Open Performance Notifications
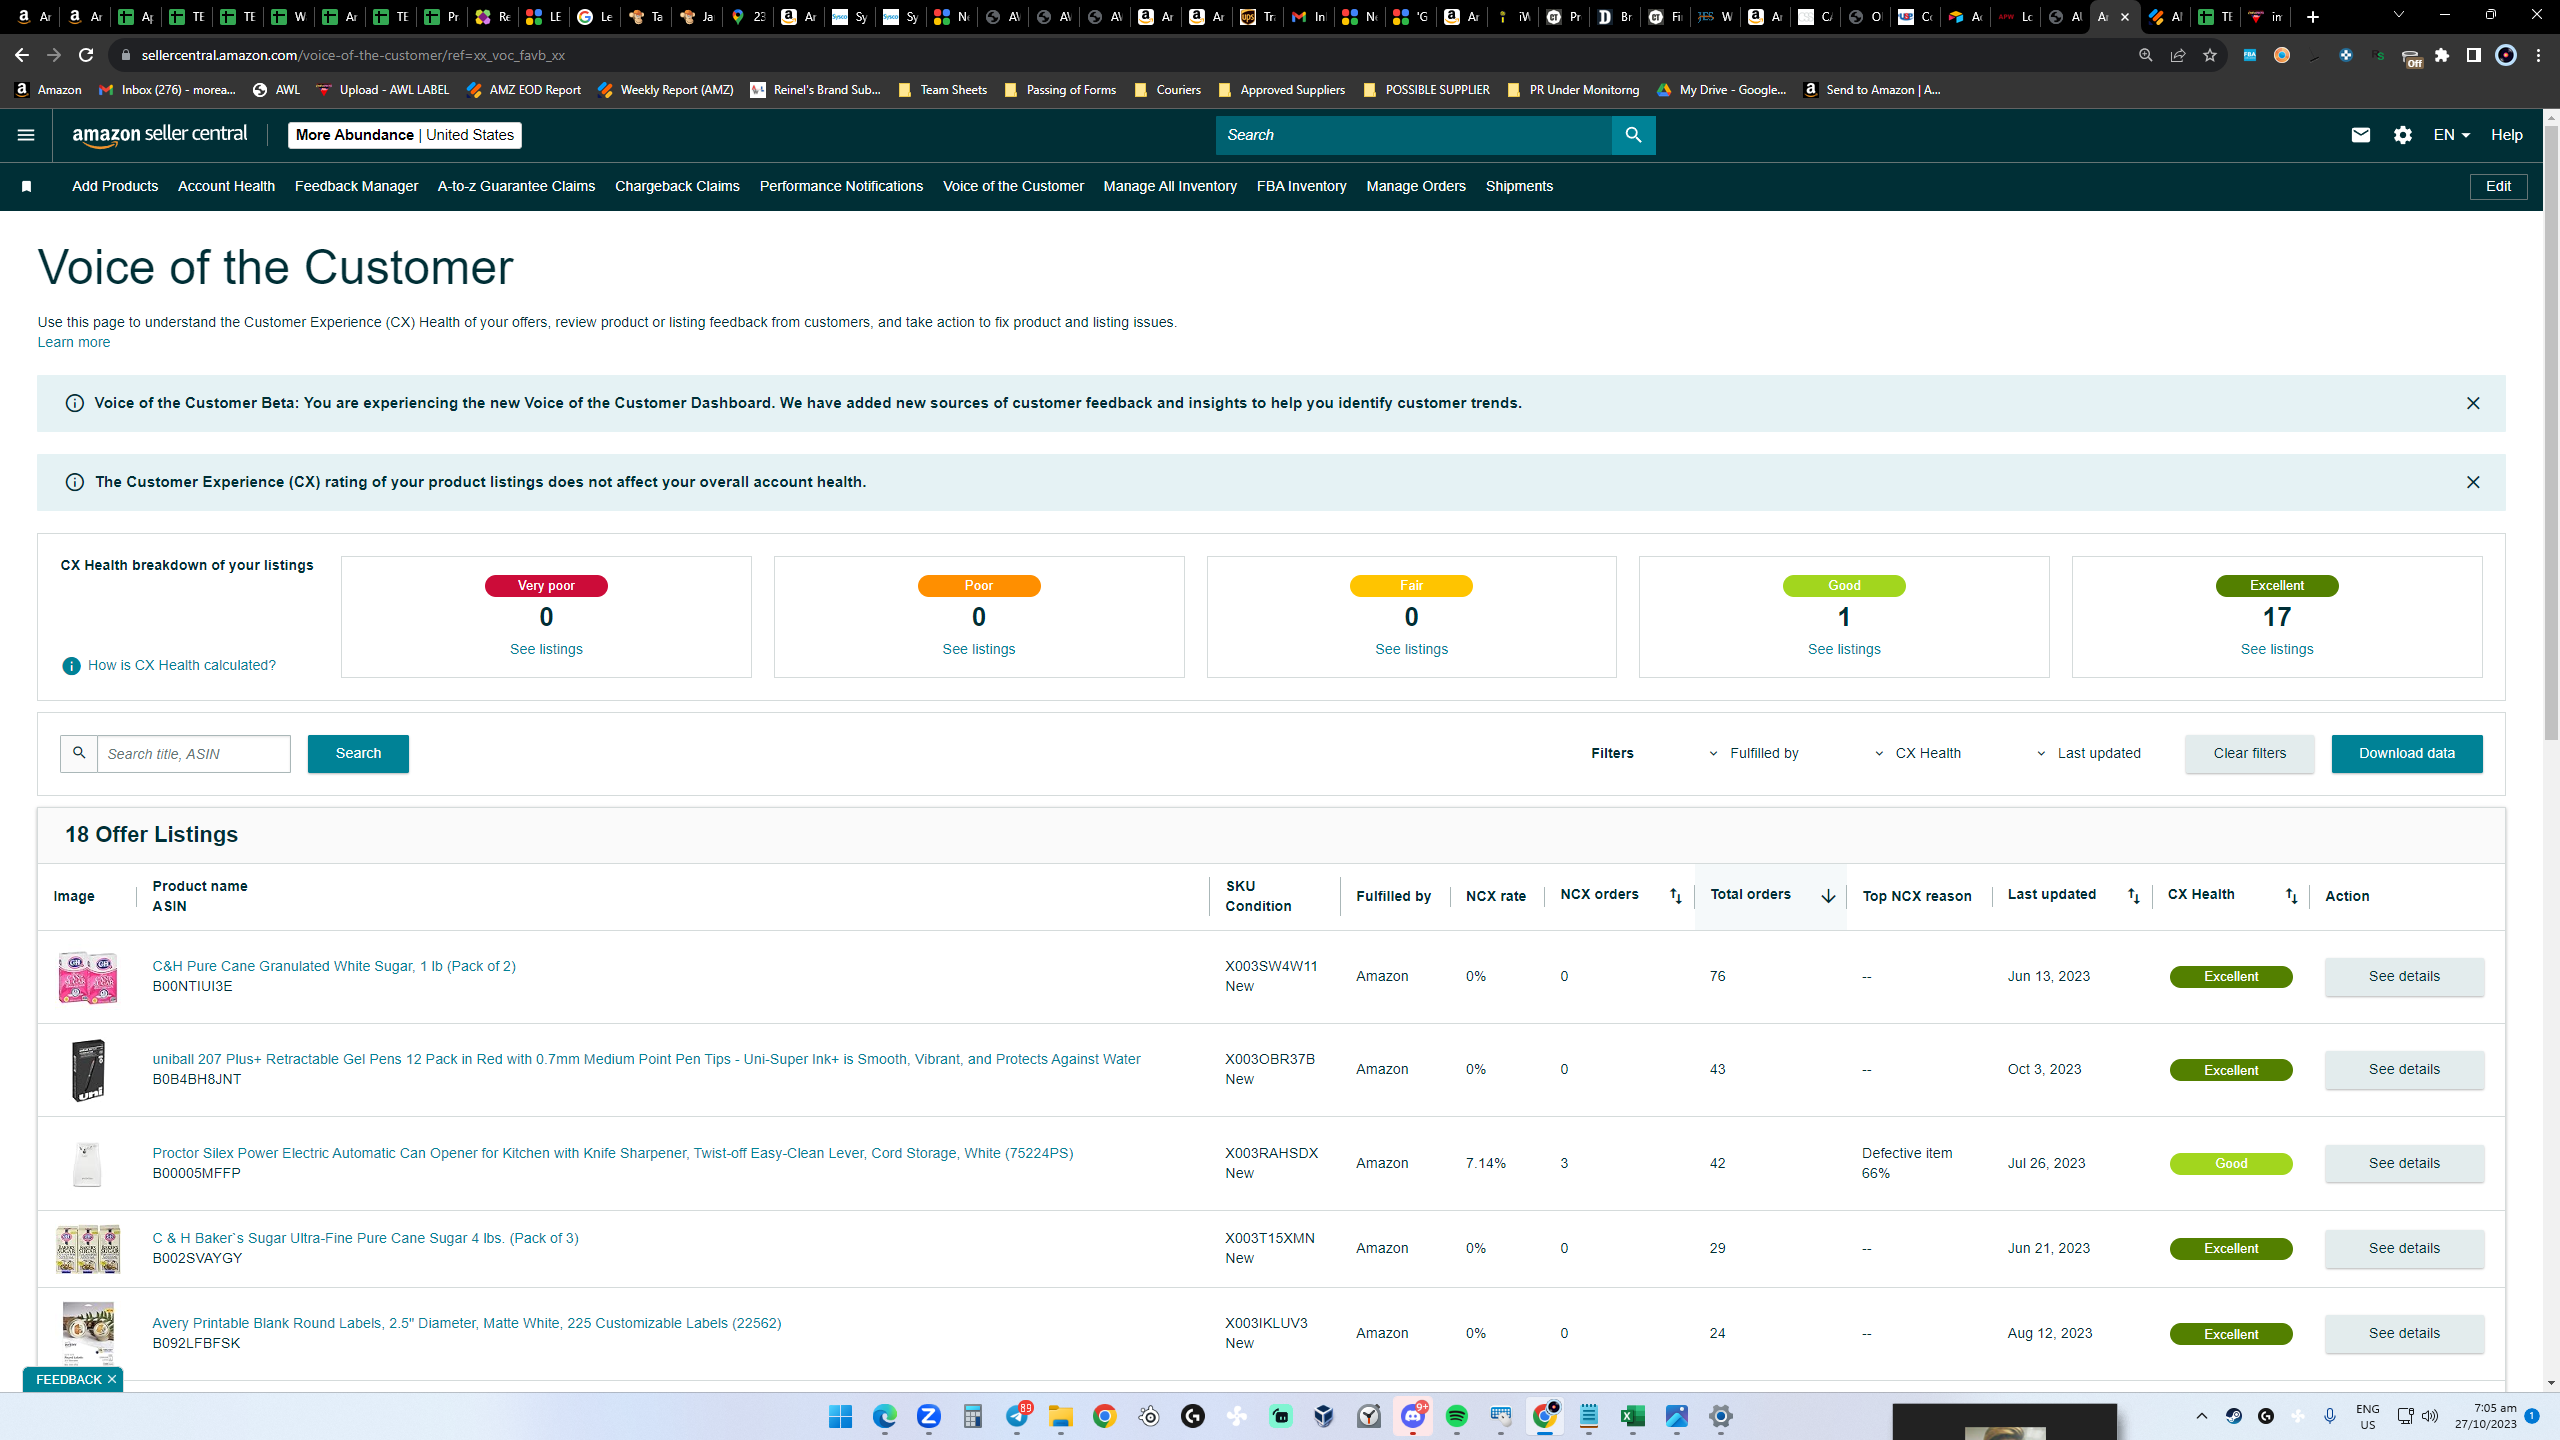The height and width of the screenshot is (1440, 2560). pos(841,186)
